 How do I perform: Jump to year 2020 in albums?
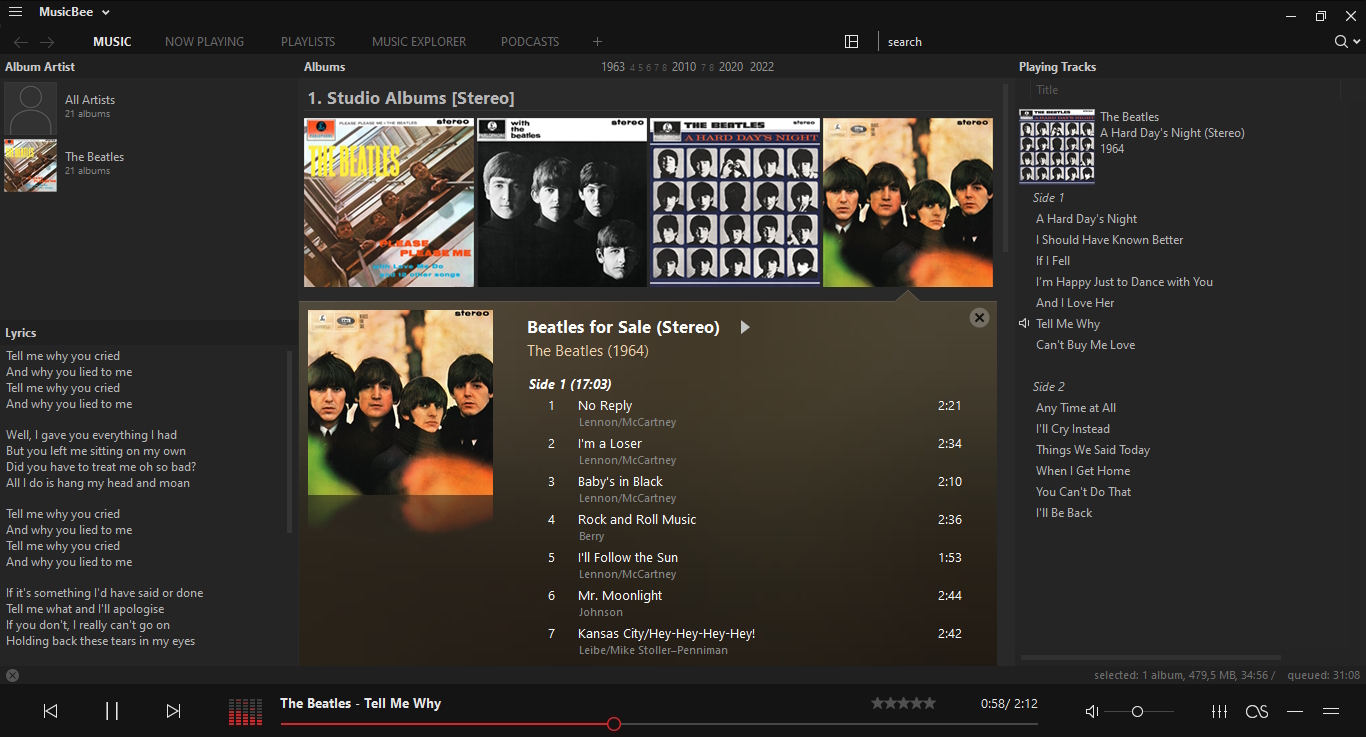[x=731, y=67]
